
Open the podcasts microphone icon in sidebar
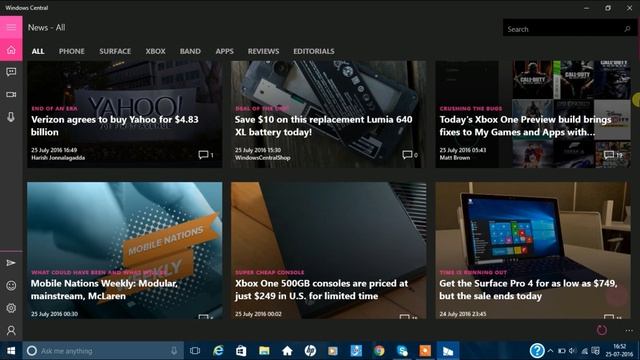point(11,117)
